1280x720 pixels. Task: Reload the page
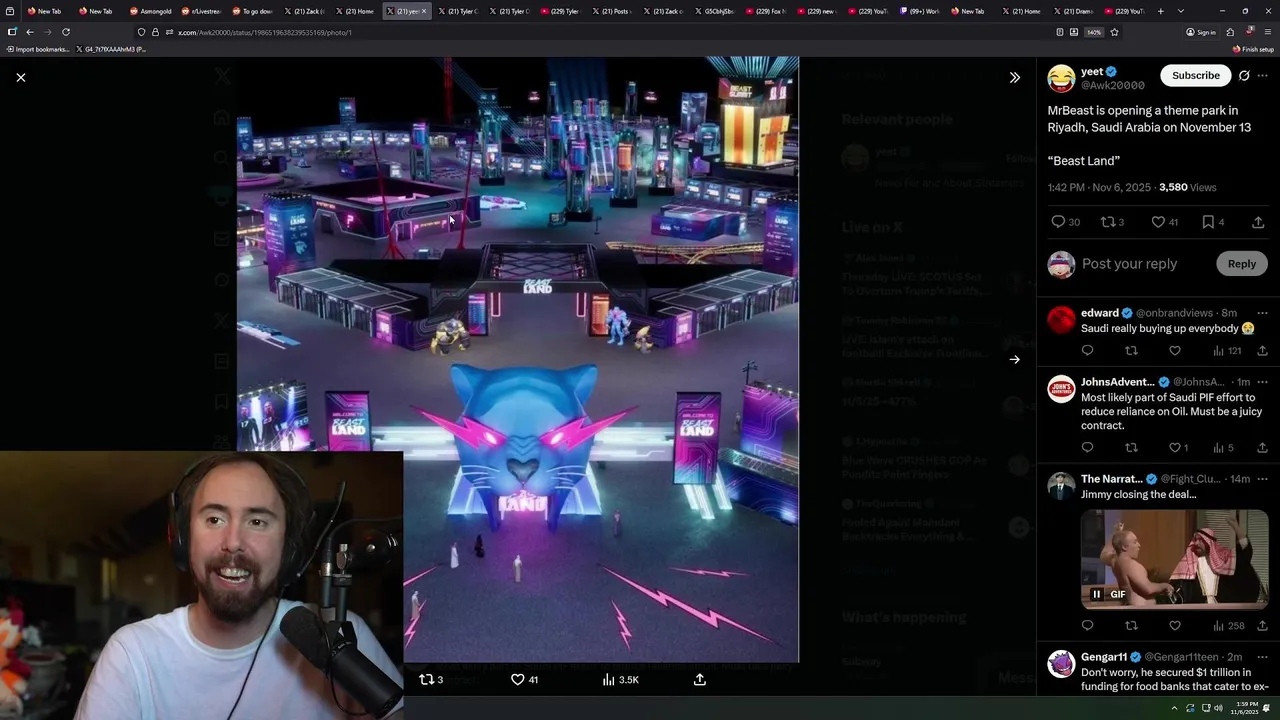[x=66, y=32]
